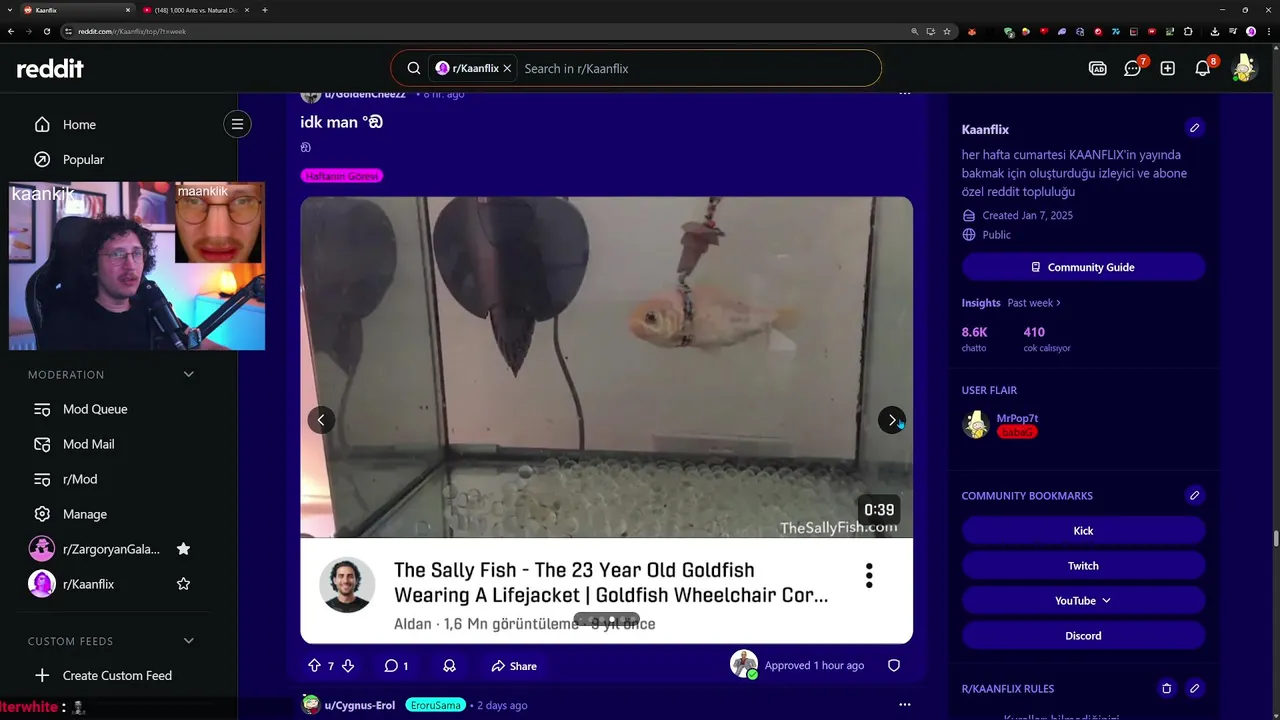Expand the YouTube bookmark dropdown
The width and height of the screenshot is (1280, 720).
point(1083,600)
